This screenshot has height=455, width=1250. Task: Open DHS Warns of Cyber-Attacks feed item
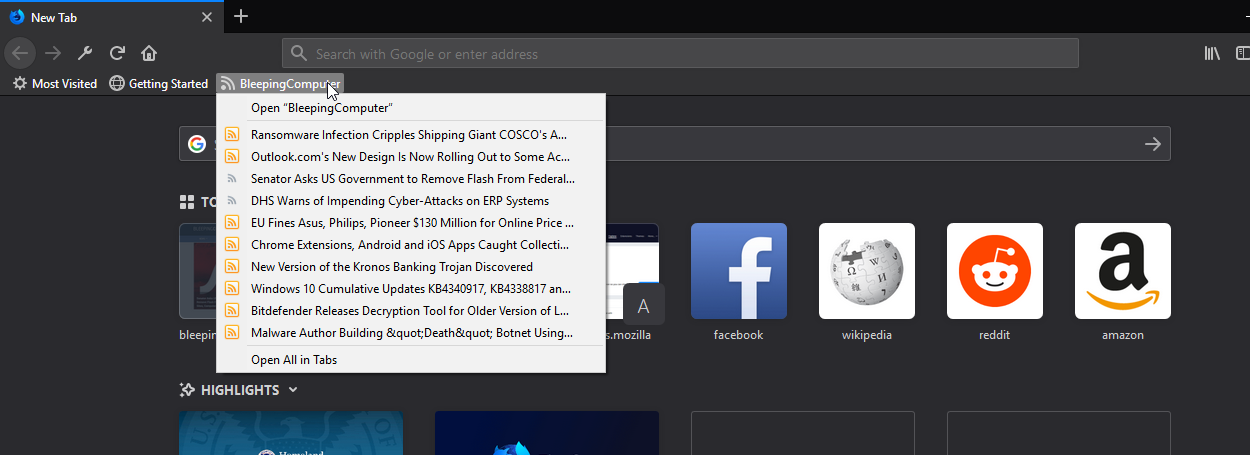point(411,201)
